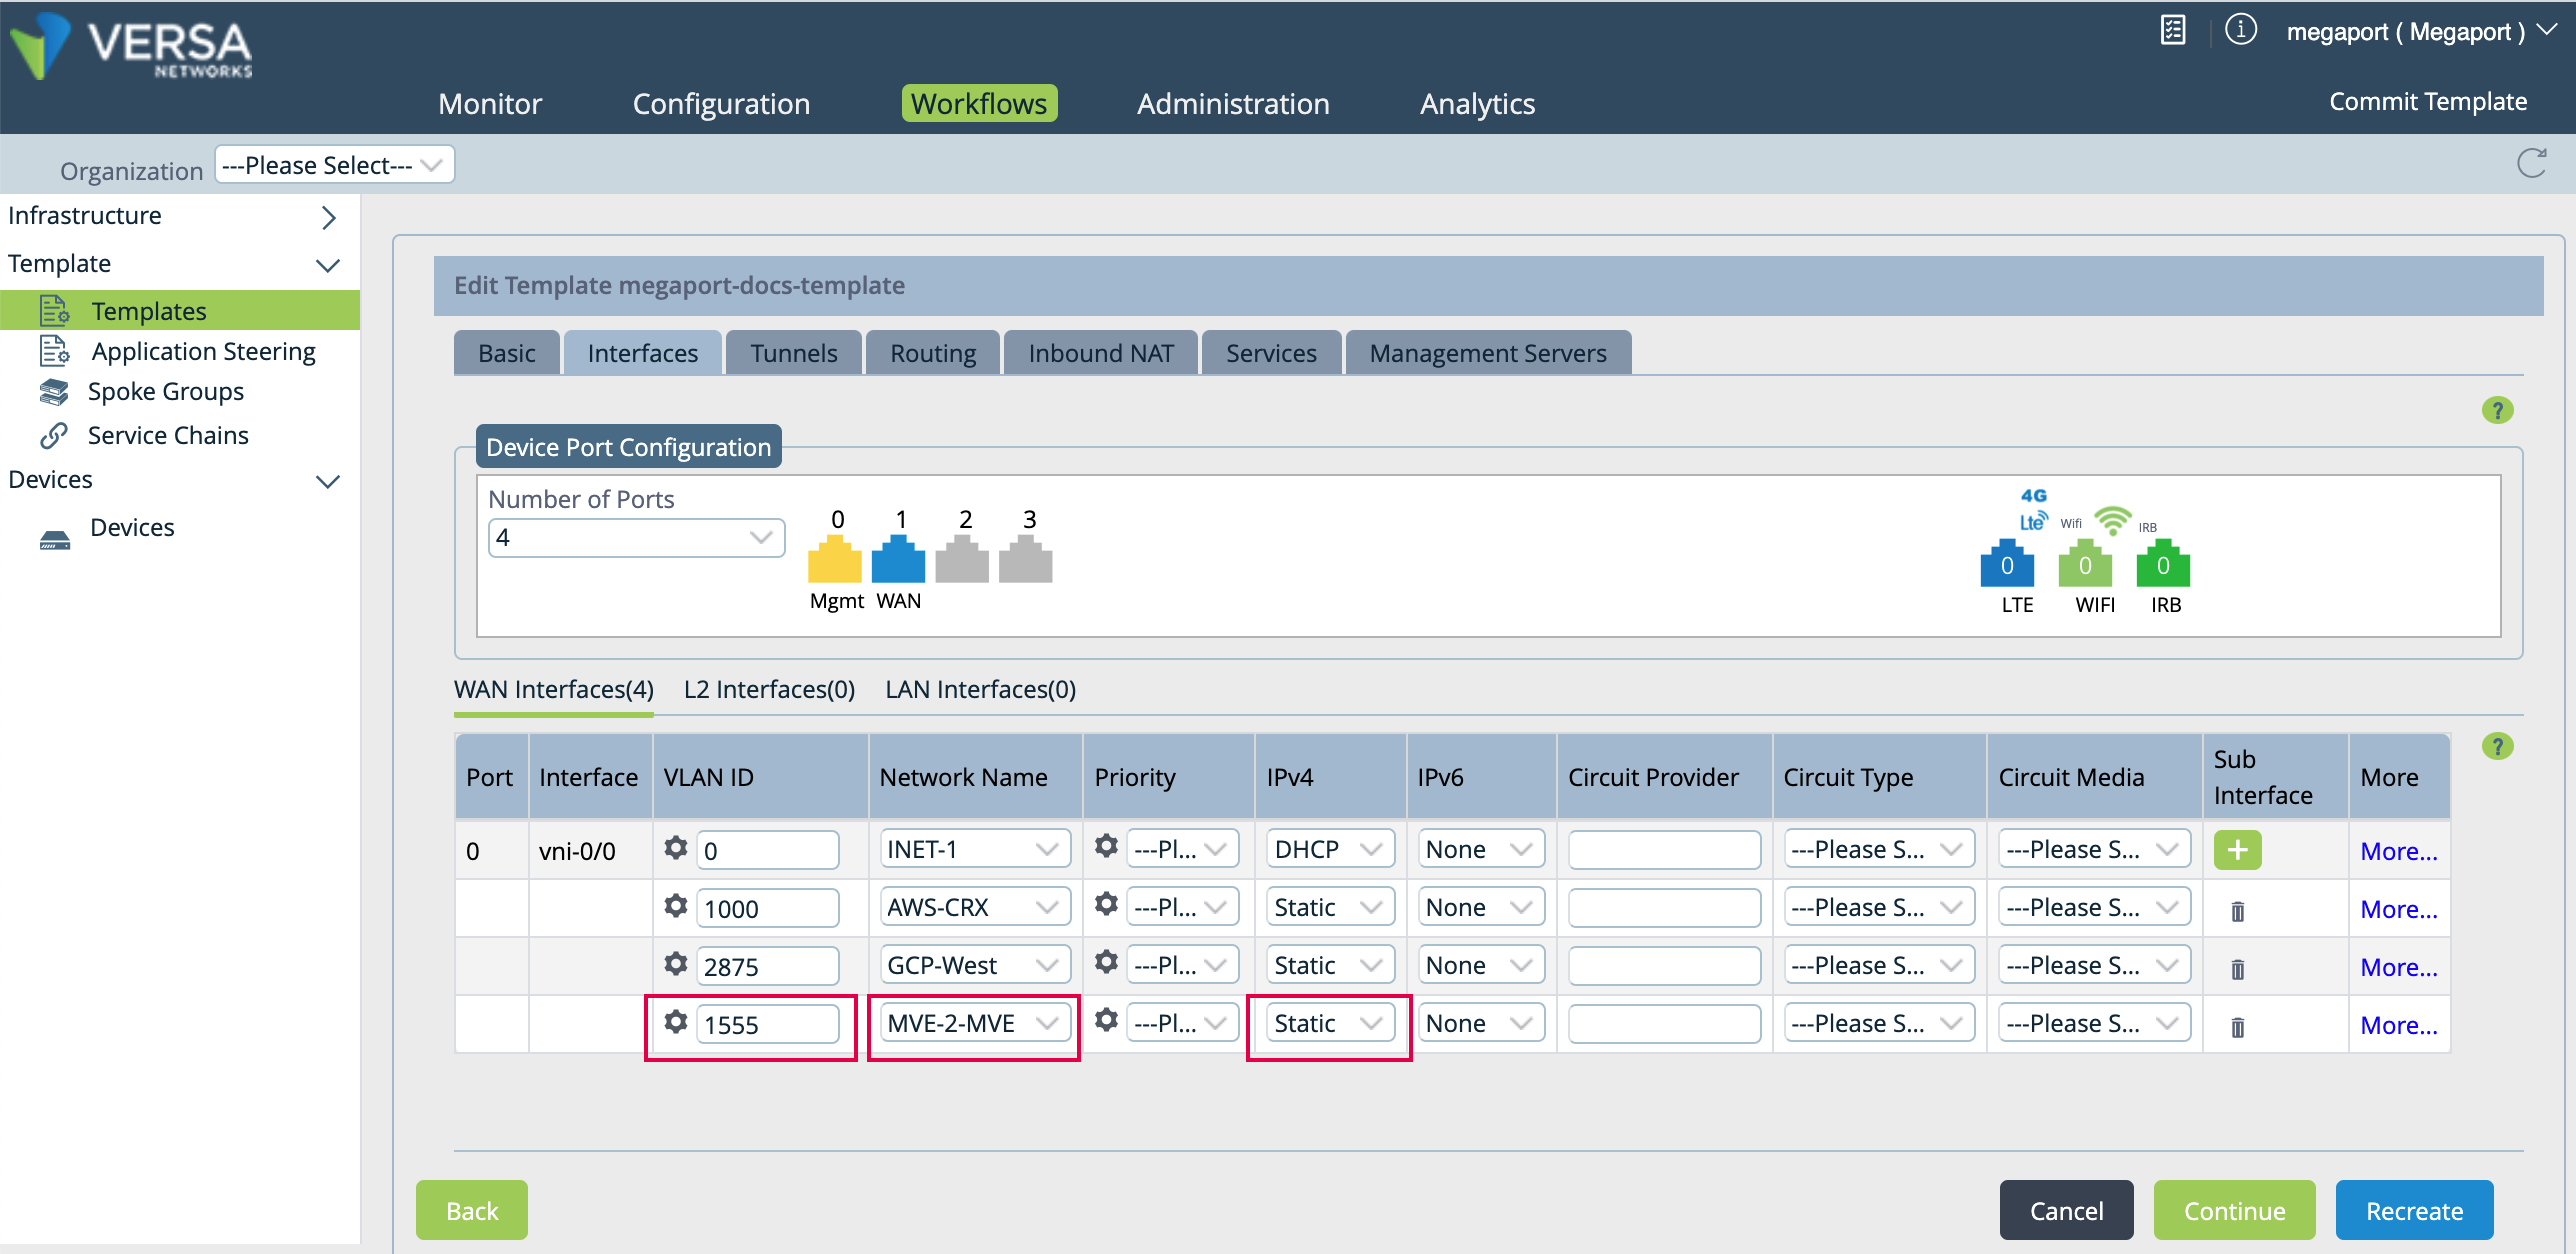The height and width of the screenshot is (1254, 2576).
Task: Click More link for GCP-West row
Action: click(2398, 967)
